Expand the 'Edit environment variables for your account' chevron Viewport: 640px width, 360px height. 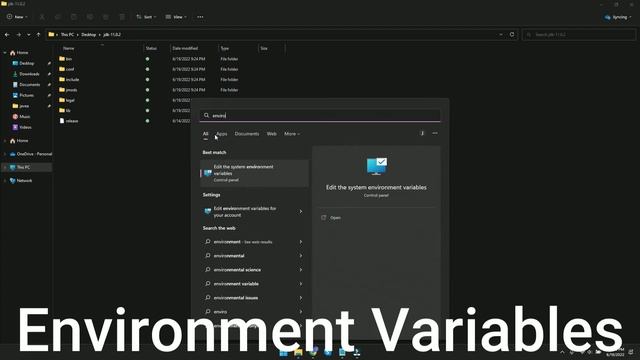click(301, 211)
